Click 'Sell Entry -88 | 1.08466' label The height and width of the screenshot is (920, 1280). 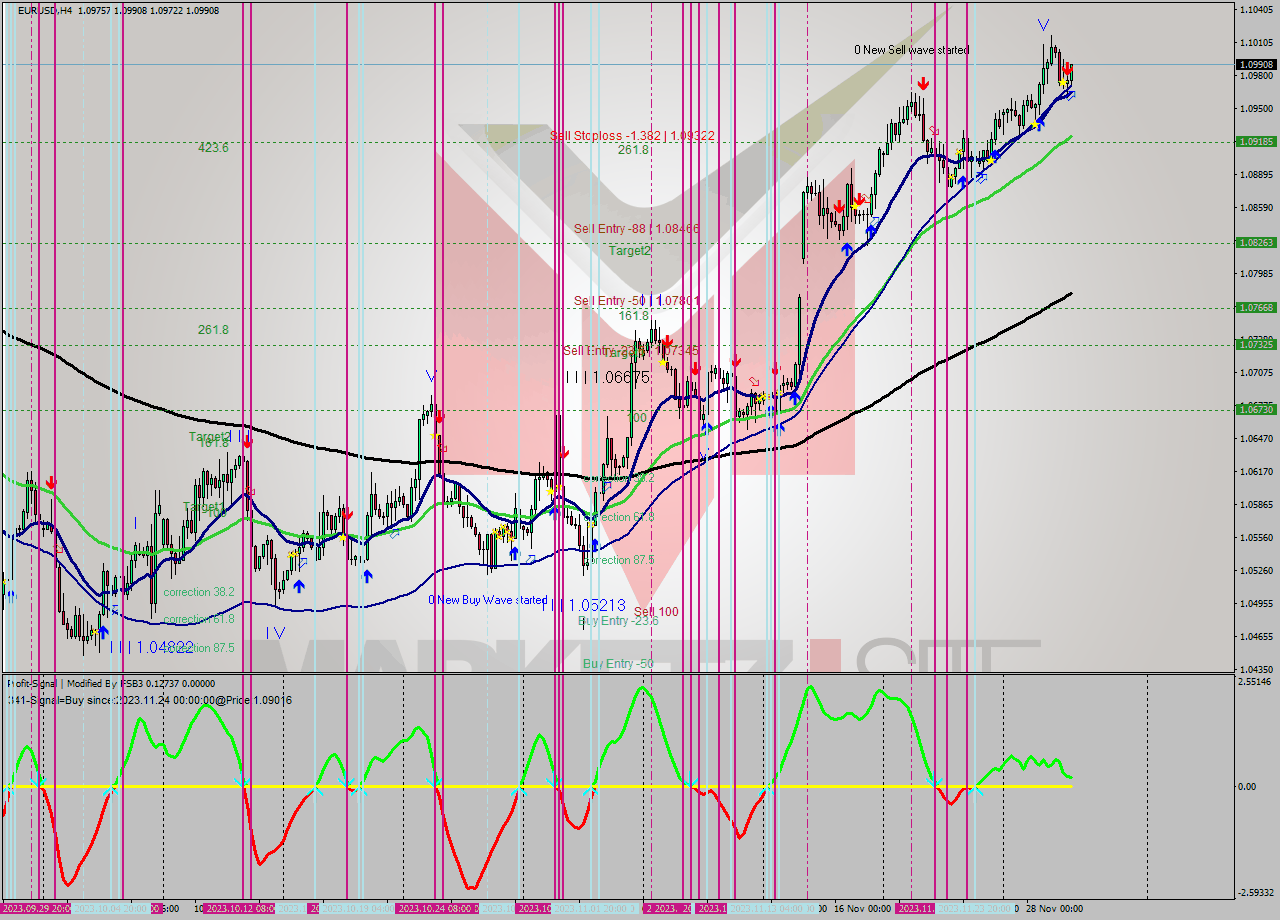(x=636, y=229)
